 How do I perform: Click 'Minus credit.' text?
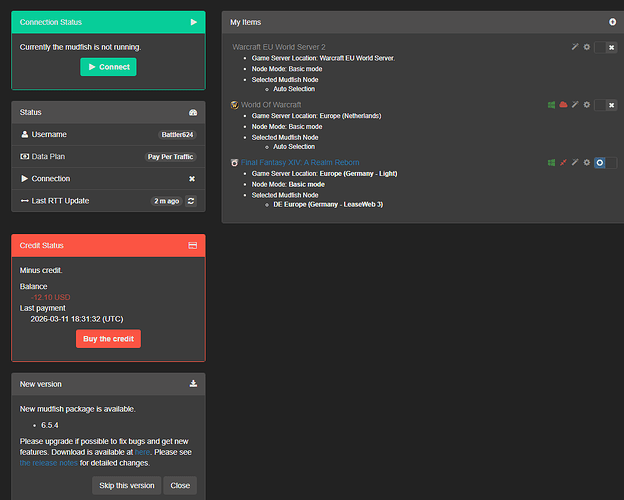tap(41, 270)
